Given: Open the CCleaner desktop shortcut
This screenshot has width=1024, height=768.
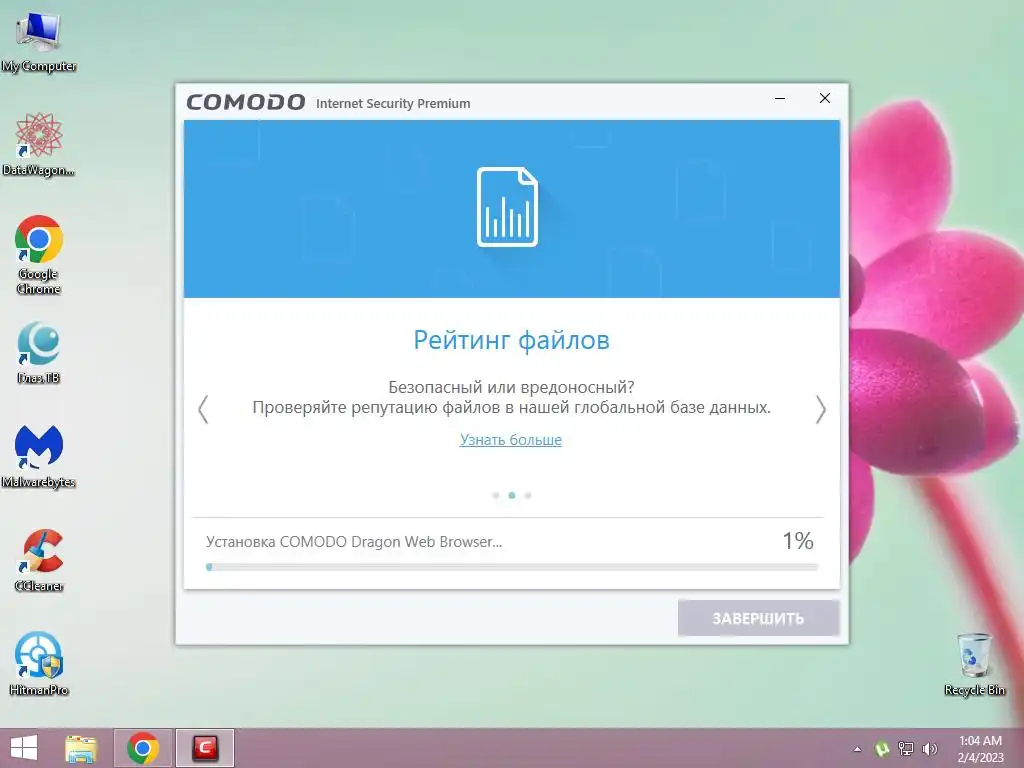Looking at the screenshot, I should tap(39, 560).
